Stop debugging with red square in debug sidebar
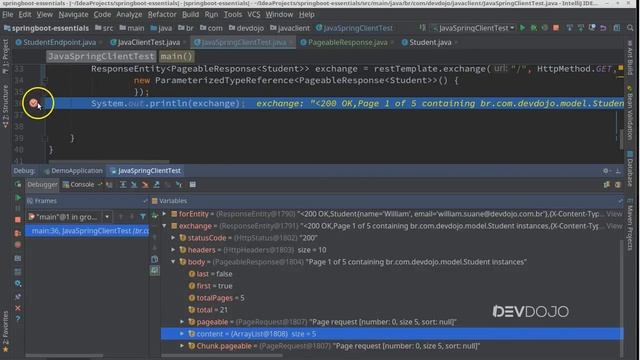The height and width of the screenshot is (360, 640). (x=18, y=220)
